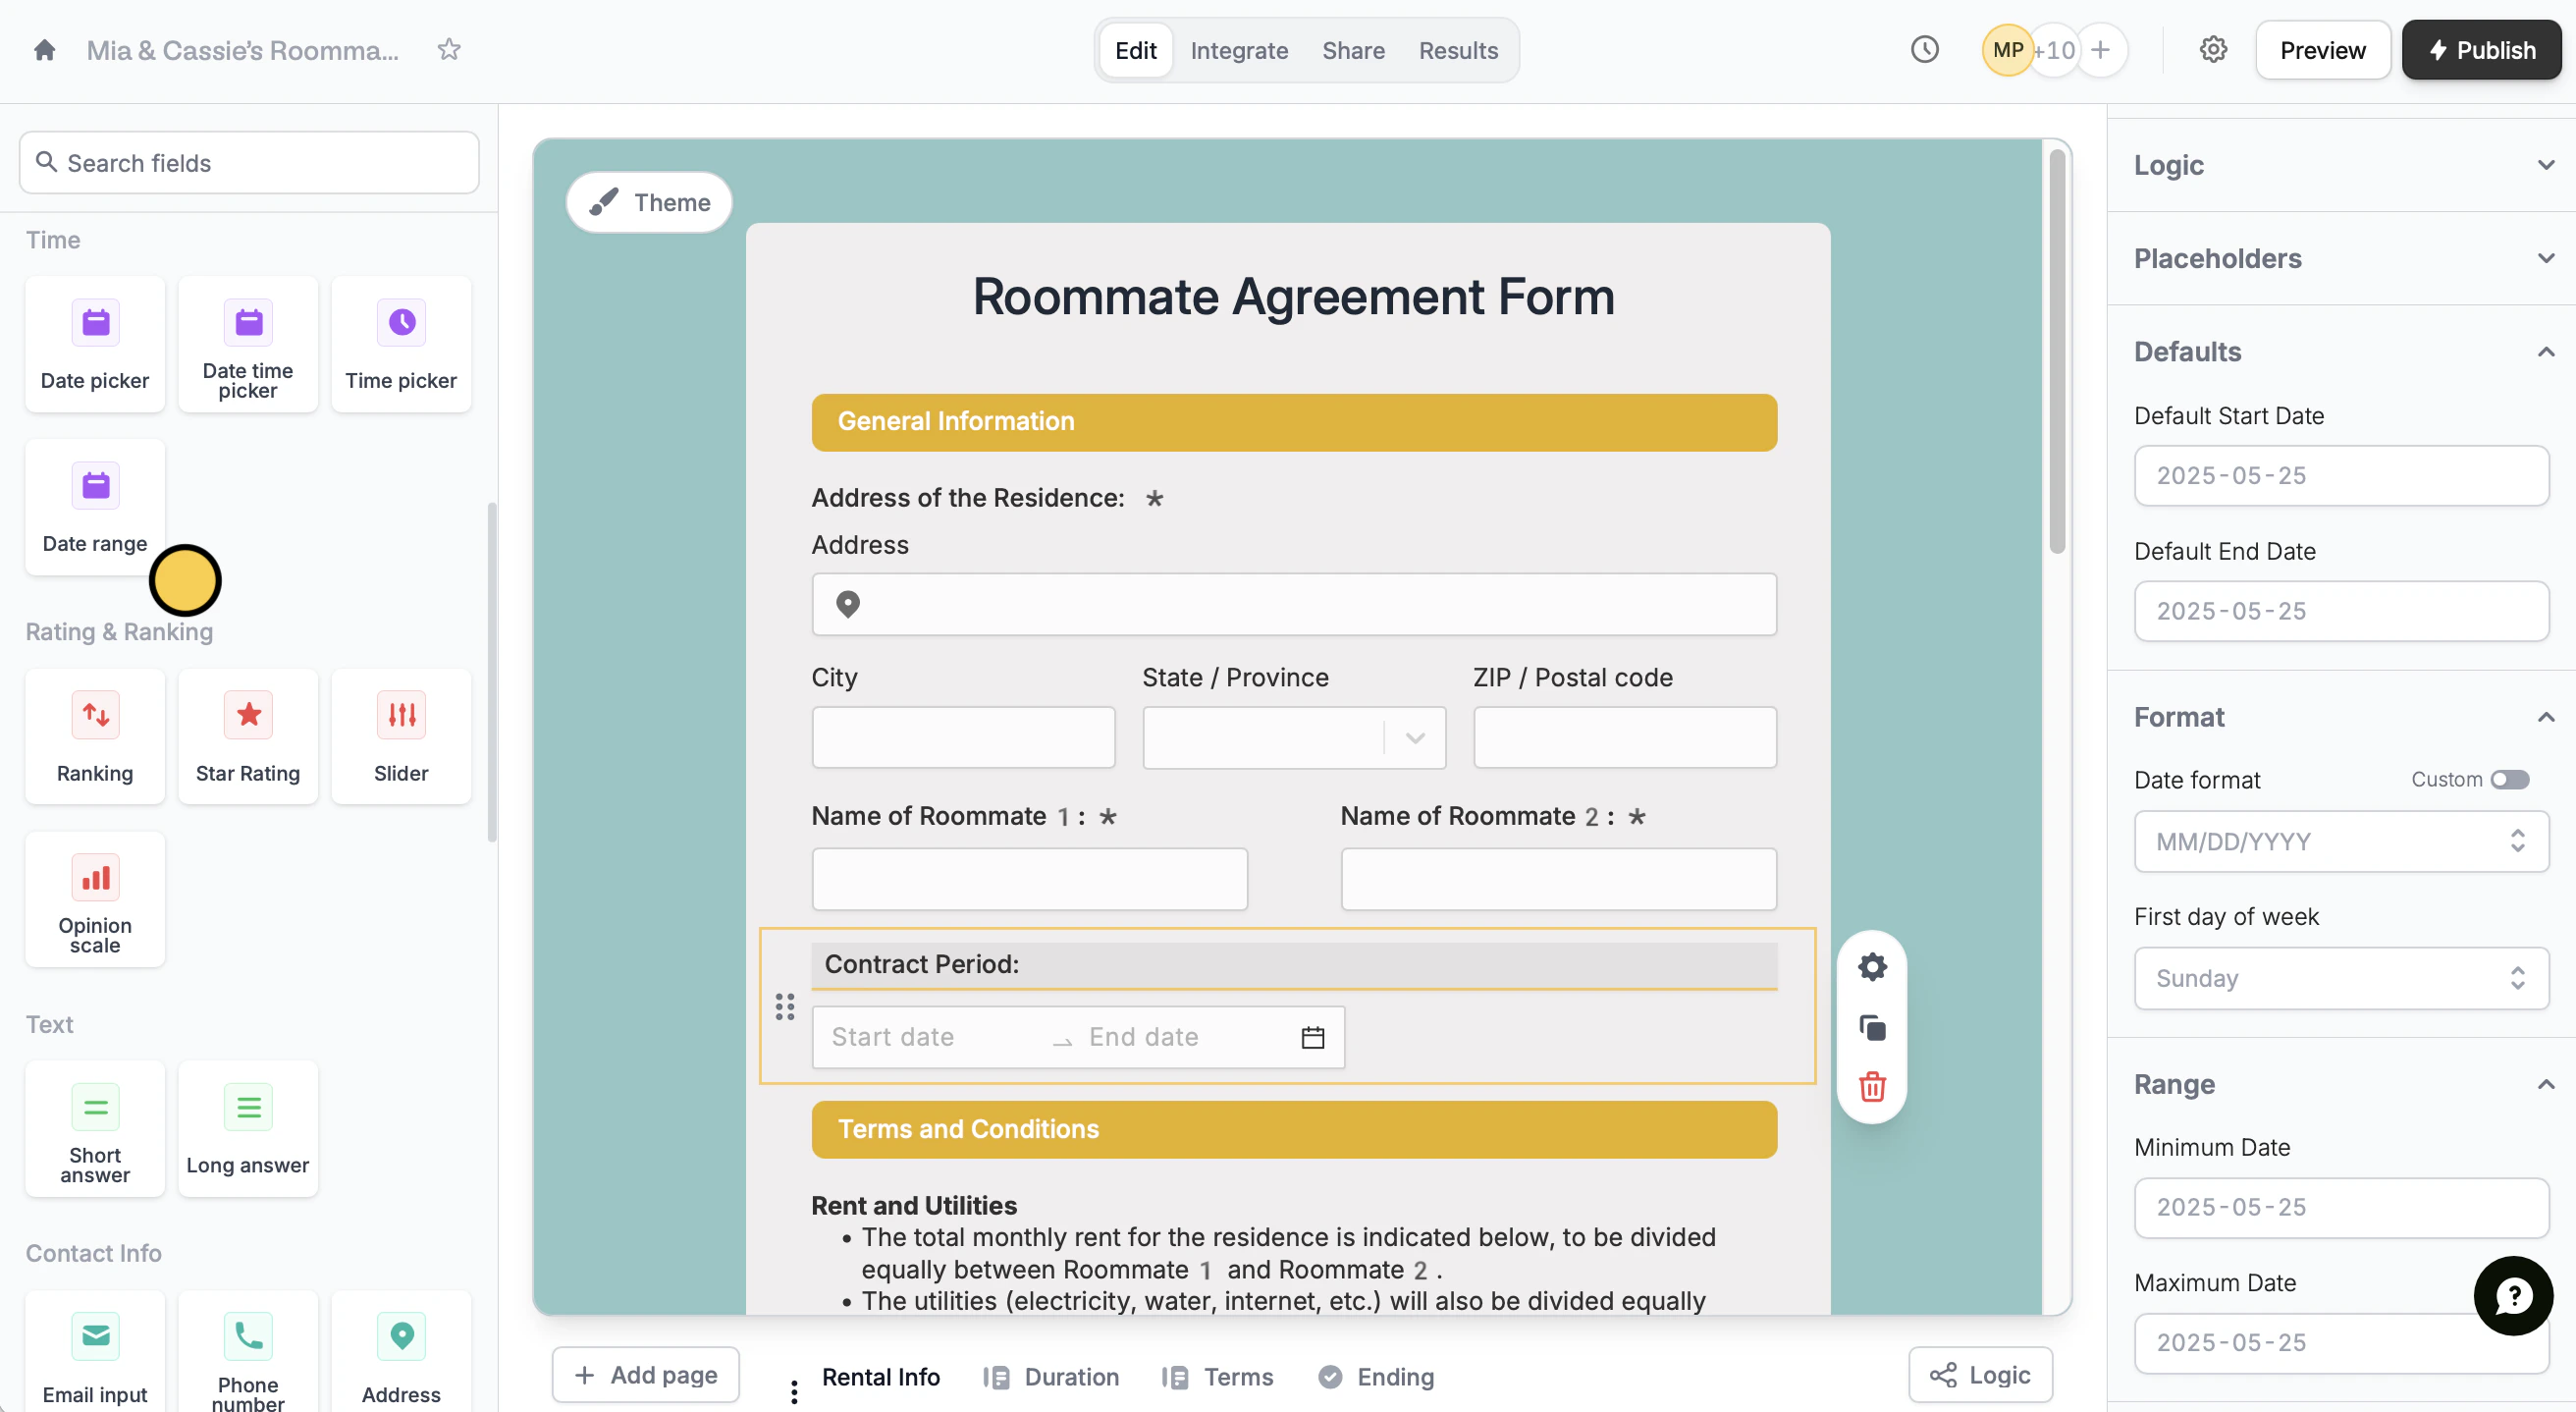Click the Publish button
Image resolution: width=2576 pixels, height=1412 pixels.
coord(2481,50)
